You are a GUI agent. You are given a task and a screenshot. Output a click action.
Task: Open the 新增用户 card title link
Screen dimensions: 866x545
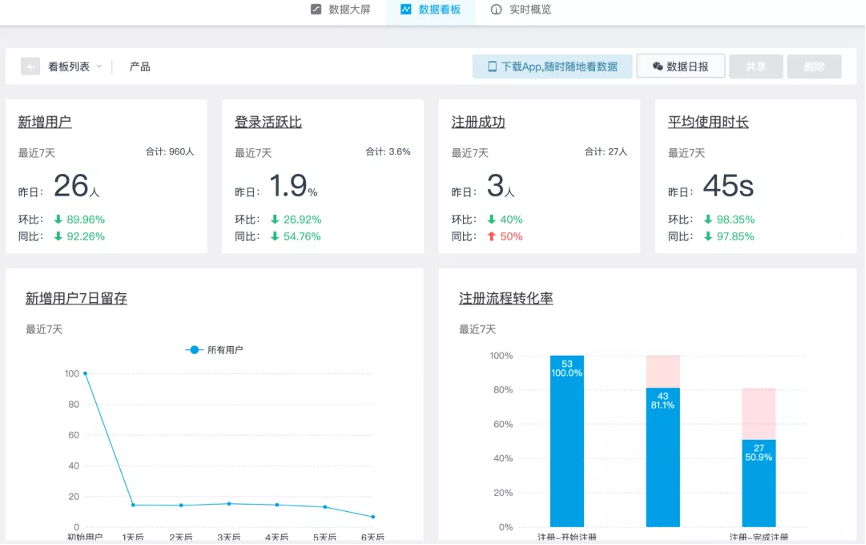coord(45,122)
